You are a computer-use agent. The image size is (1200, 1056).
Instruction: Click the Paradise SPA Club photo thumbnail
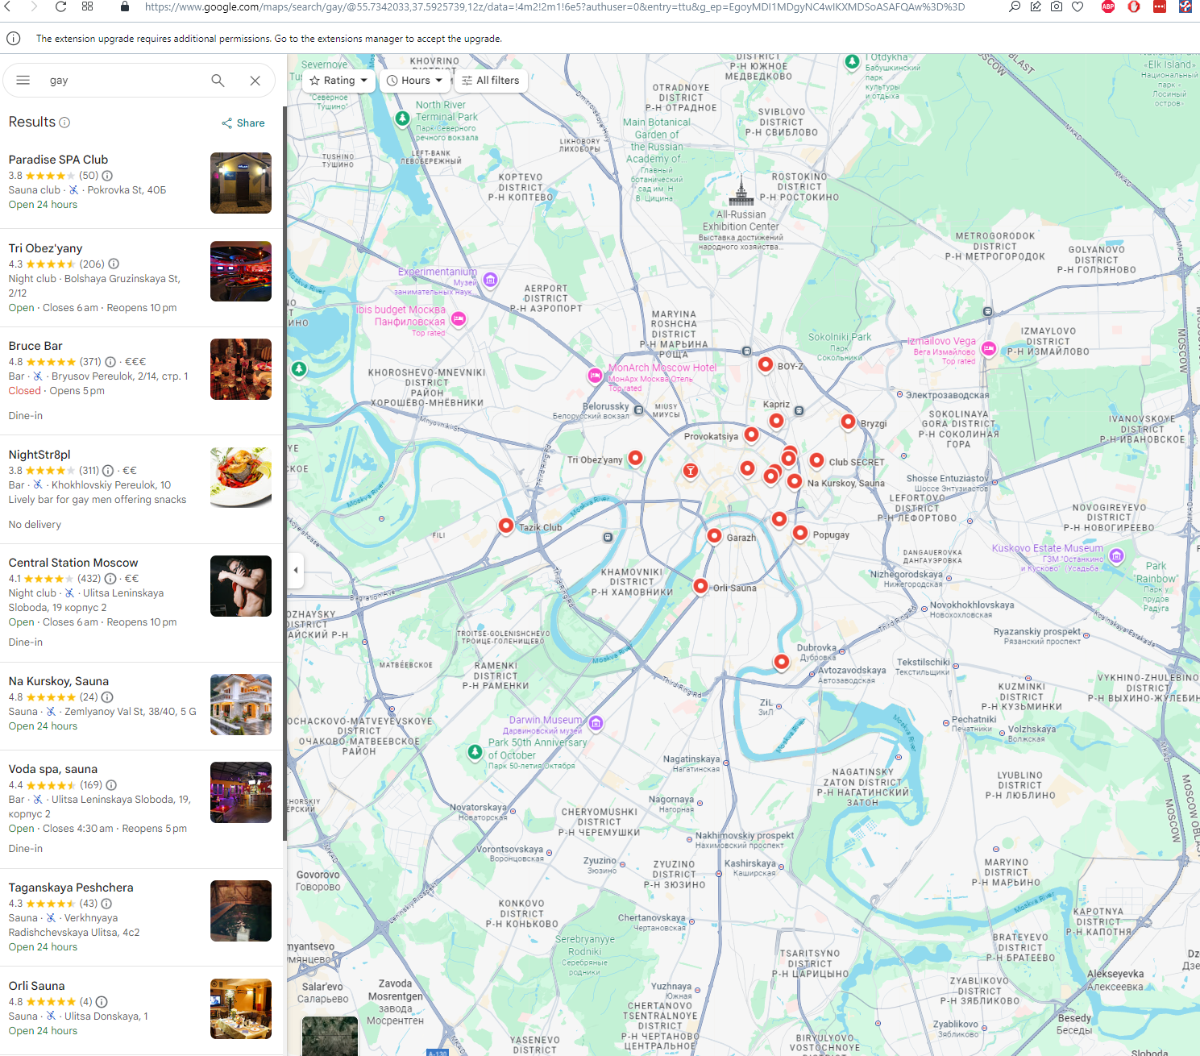tap(241, 183)
